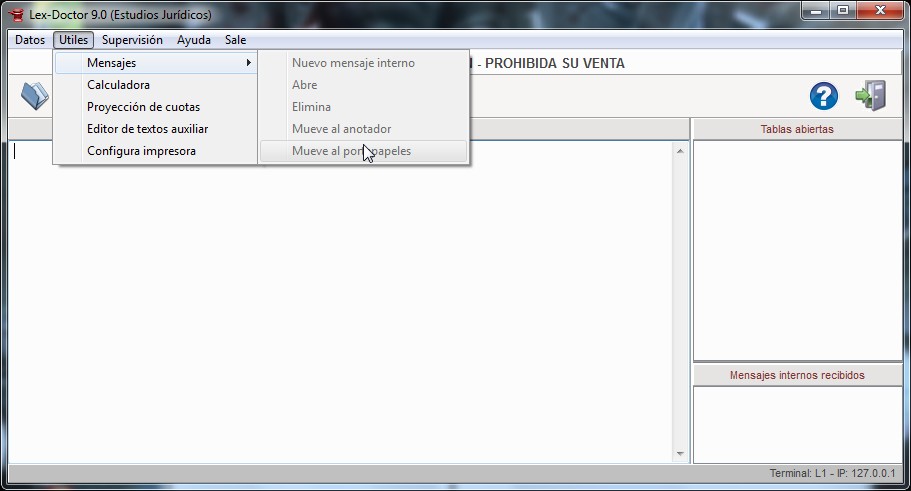911x491 pixels.
Task: Choose Proyección de cuotas
Action: tap(156, 107)
